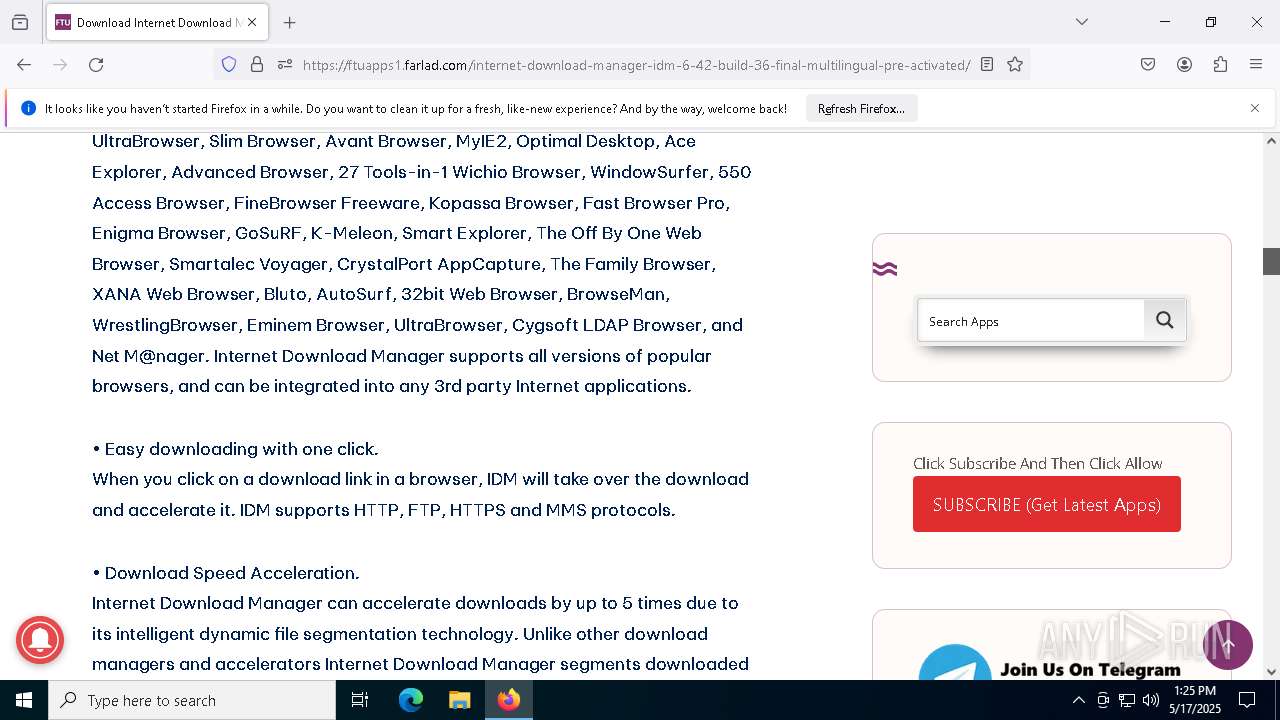Open site permissions icon in address bar
The height and width of the screenshot is (720, 1280).
pos(285,65)
